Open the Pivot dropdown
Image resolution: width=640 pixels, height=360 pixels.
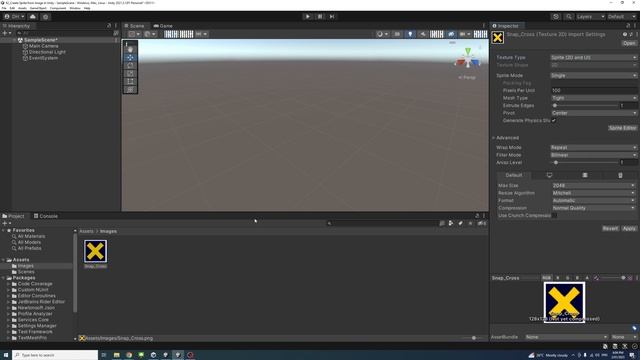click(593, 113)
